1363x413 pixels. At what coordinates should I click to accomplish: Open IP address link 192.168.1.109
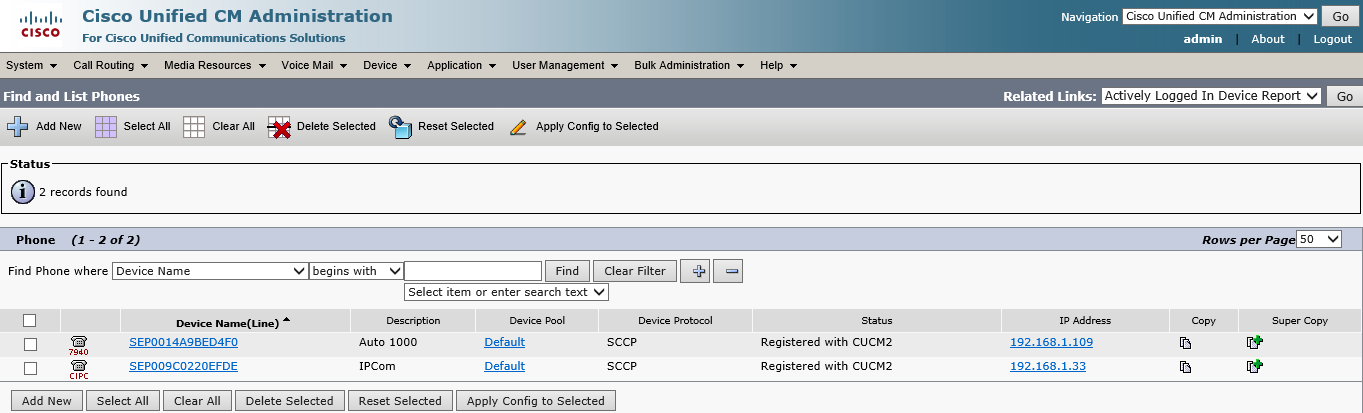[x=1051, y=342]
